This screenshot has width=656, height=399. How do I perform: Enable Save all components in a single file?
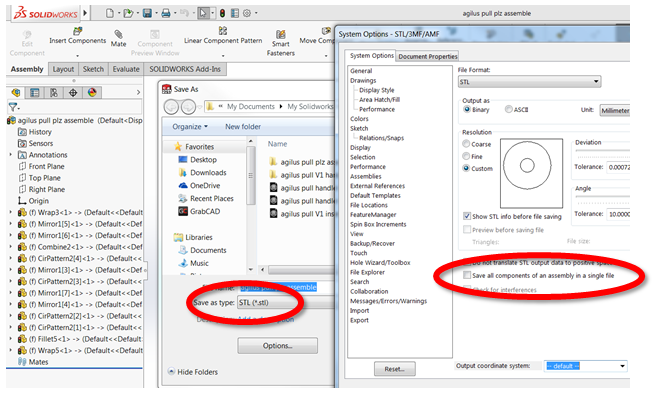click(467, 275)
